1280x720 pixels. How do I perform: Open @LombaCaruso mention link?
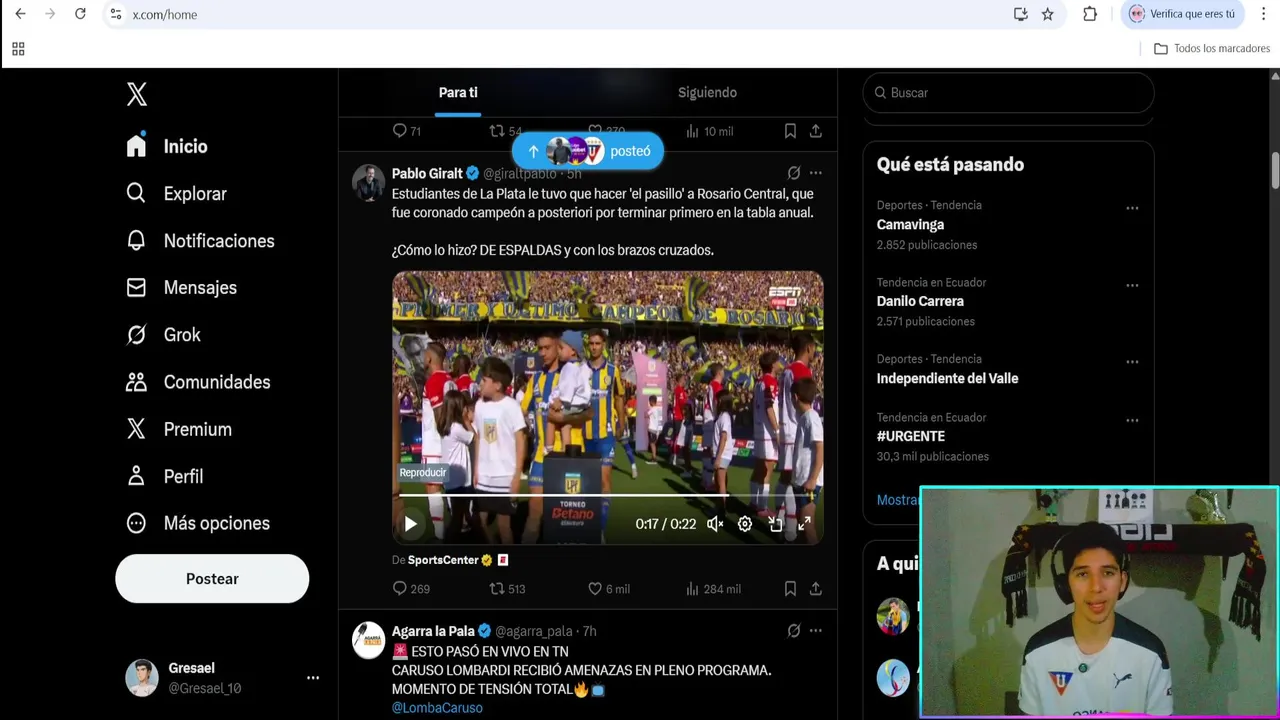(437, 708)
